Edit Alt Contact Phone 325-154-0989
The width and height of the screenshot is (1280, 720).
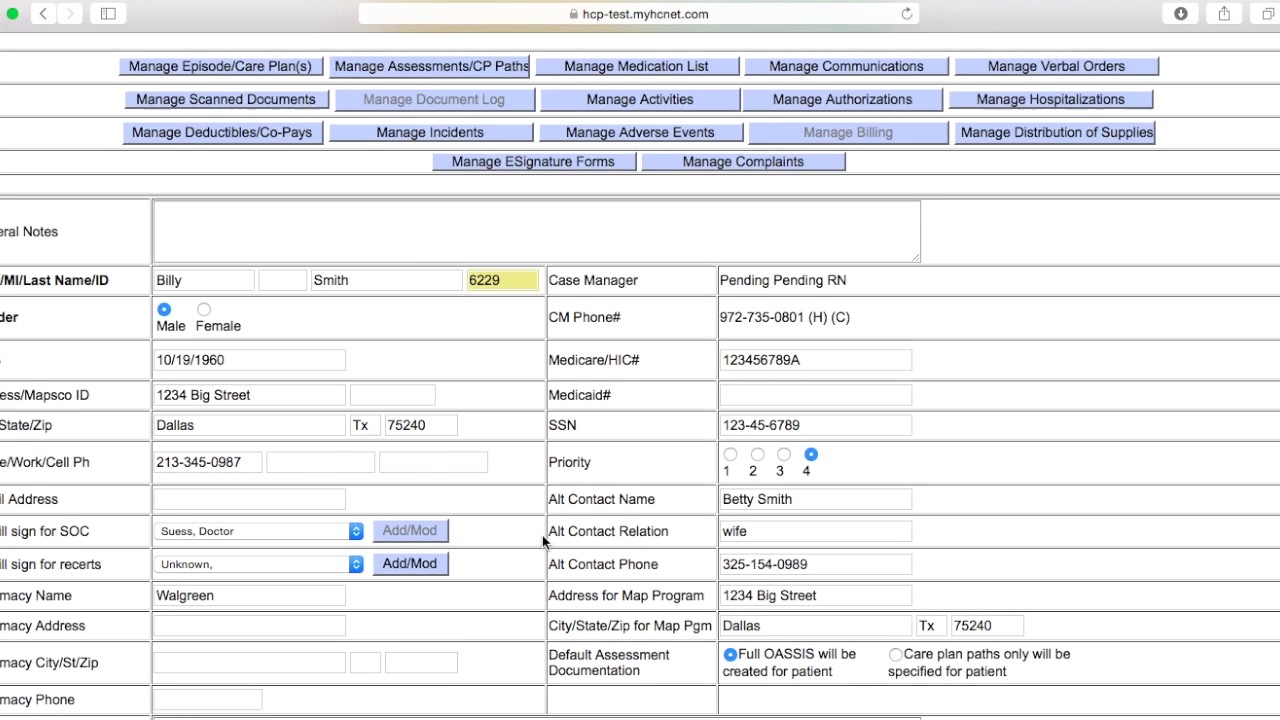pyautogui.click(x=815, y=564)
